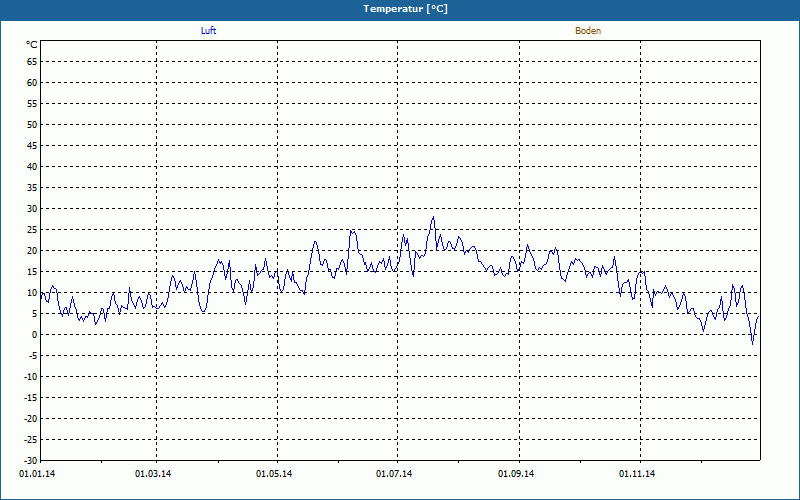Select the 01.05.14 date axis label
Image resolution: width=800 pixels, height=500 pixels.
tap(274, 474)
